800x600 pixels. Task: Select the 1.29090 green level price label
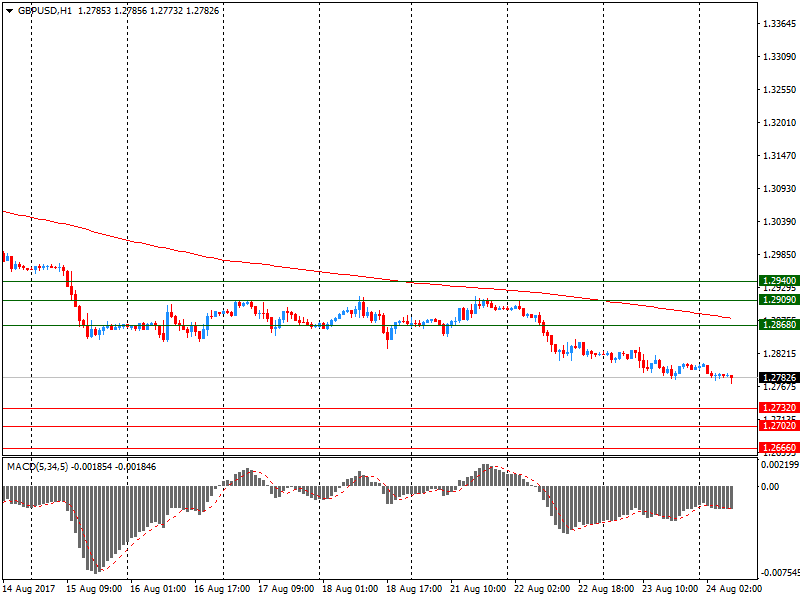(x=779, y=299)
